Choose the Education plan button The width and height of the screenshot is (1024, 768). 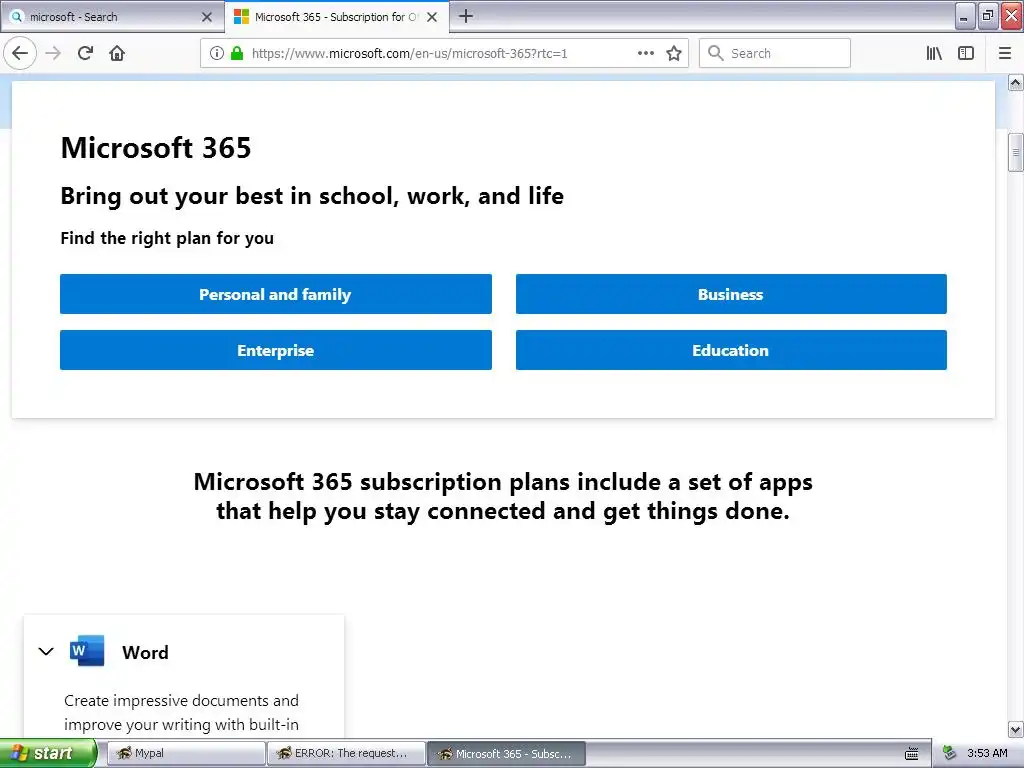(731, 350)
